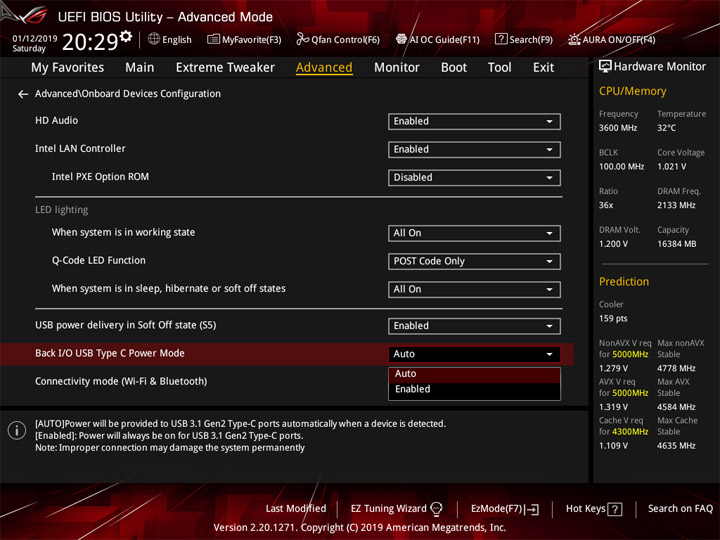
Task: Switch to Main tab
Action: [140, 68]
